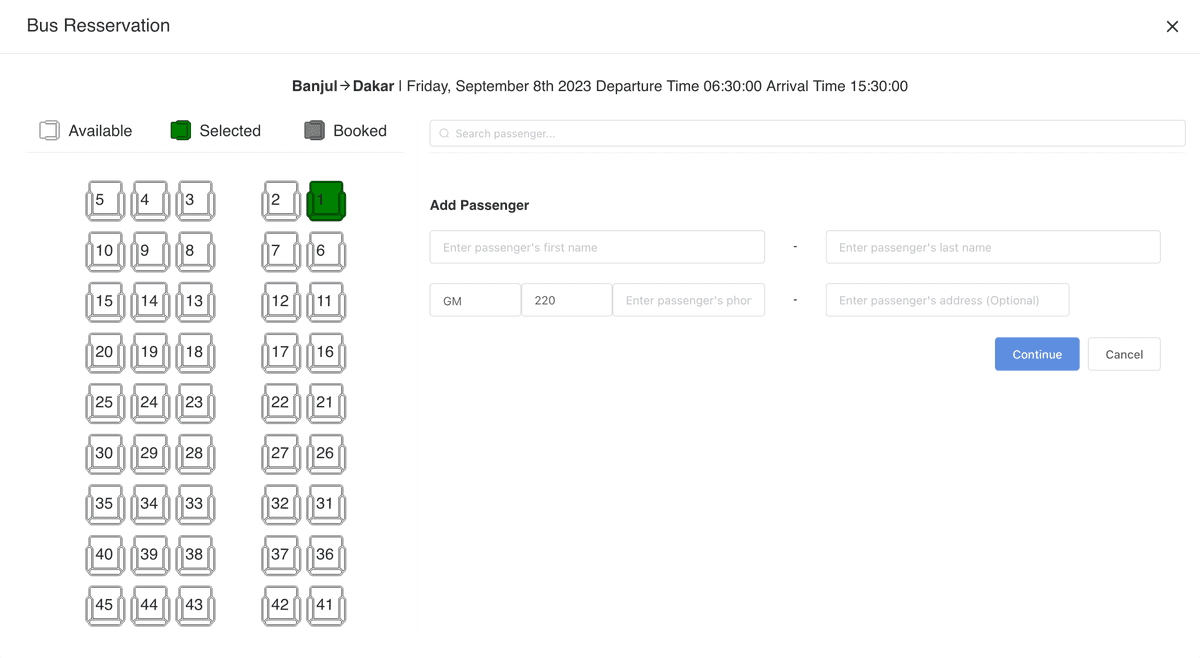
Task: Select seat 45 in the back row
Action: click(104, 606)
